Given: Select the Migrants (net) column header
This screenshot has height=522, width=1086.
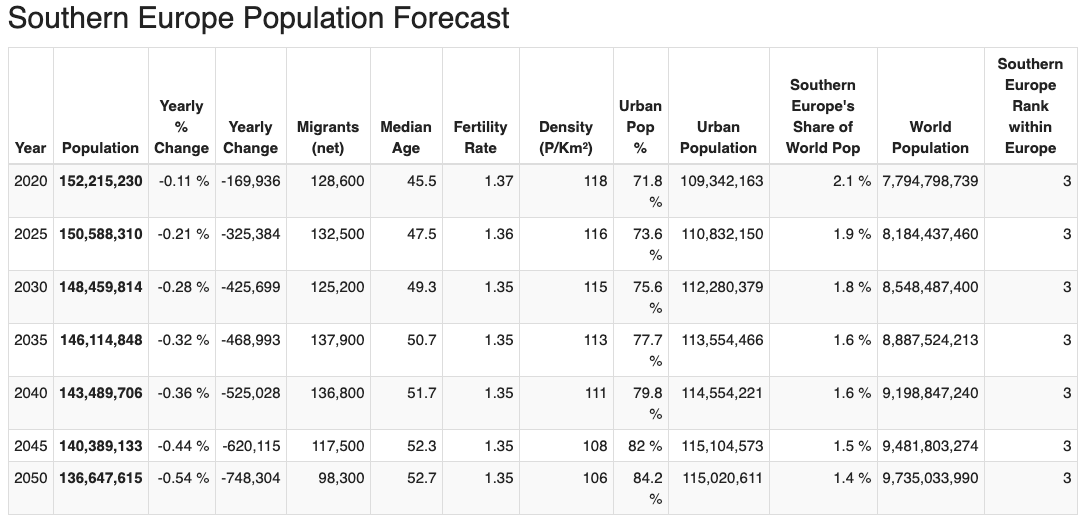Looking at the screenshot, I should tap(327, 138).
